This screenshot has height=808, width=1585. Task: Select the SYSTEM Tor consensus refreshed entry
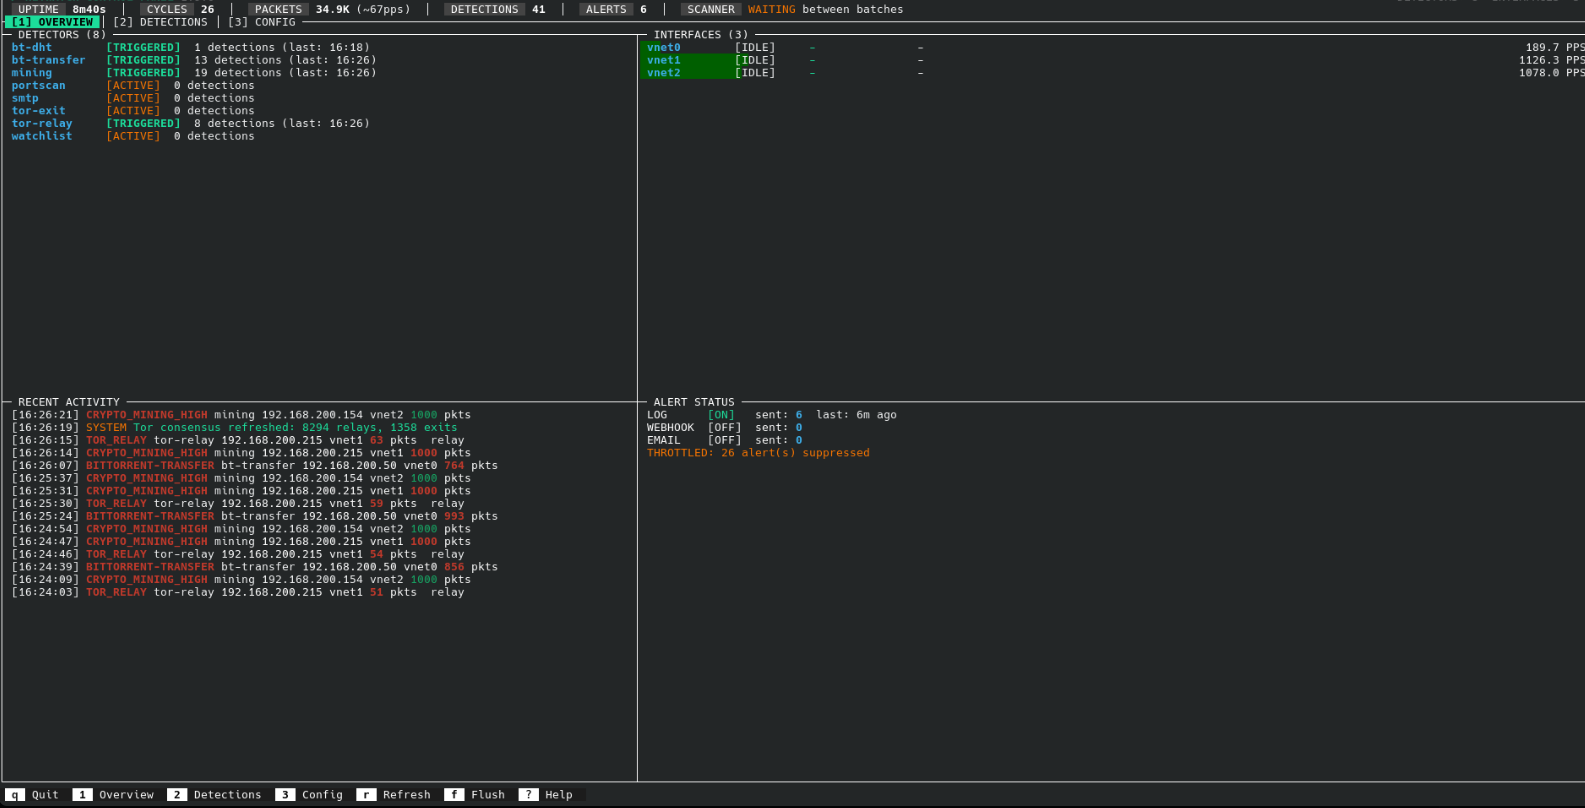coord(271,428)
